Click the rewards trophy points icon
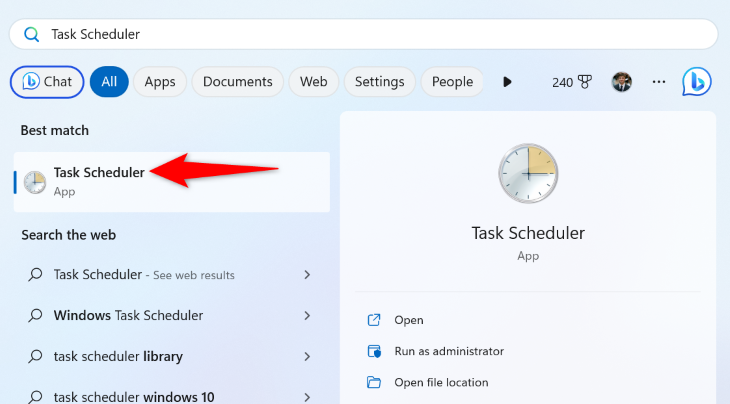The image size is (730, 404). tap(583, 82)
